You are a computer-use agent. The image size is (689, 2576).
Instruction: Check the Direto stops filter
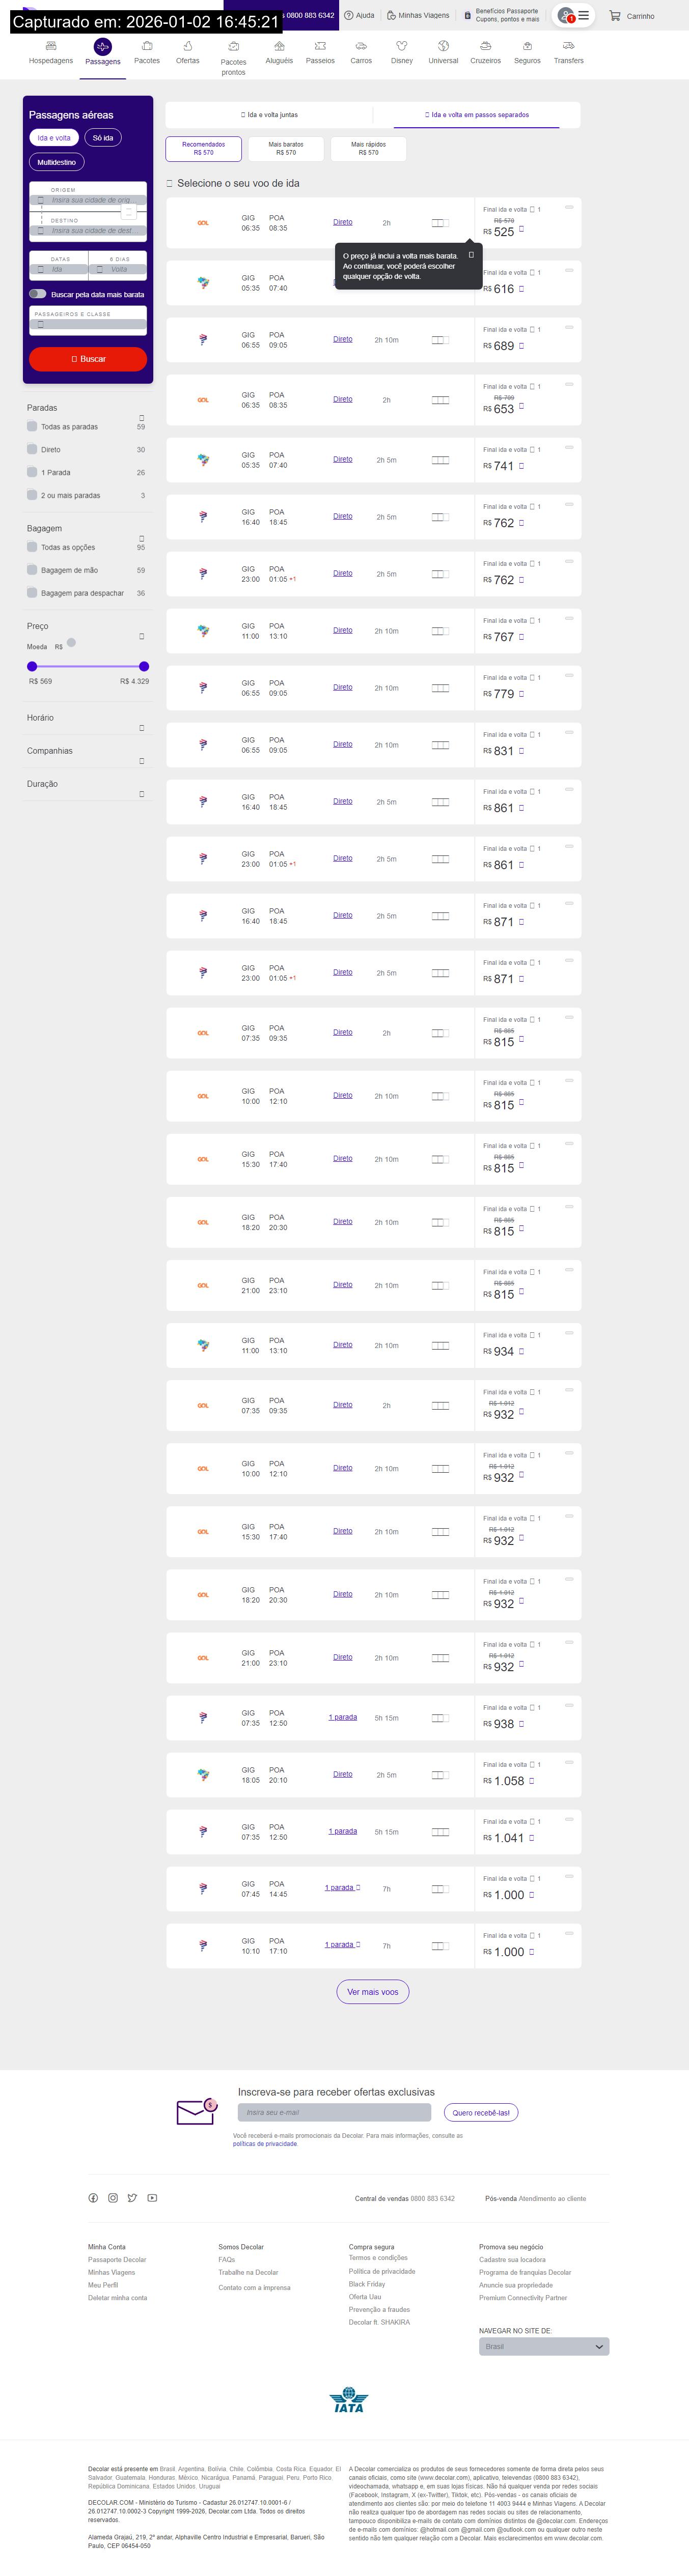point(32,449)
